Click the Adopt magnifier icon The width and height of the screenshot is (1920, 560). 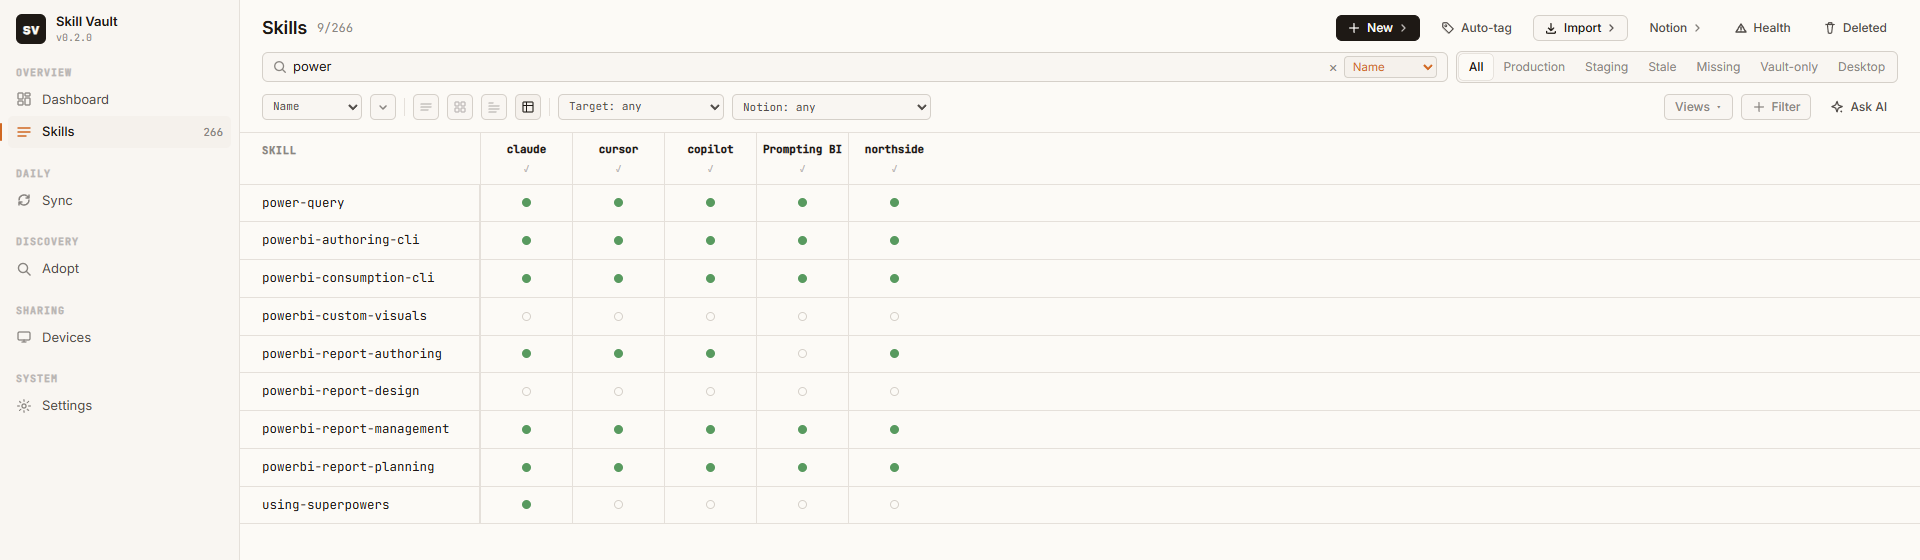[x=24, y=269]
